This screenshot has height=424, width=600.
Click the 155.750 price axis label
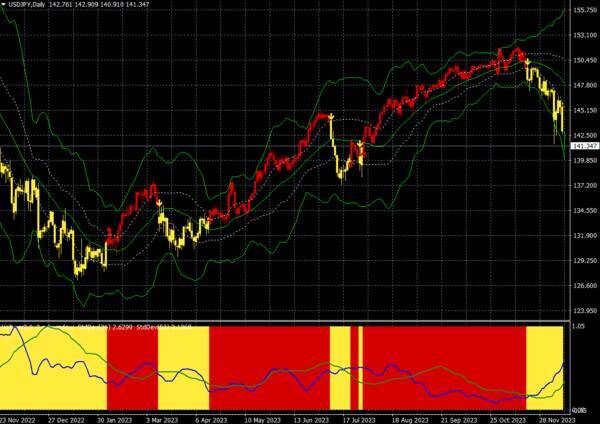click(584, 10)
